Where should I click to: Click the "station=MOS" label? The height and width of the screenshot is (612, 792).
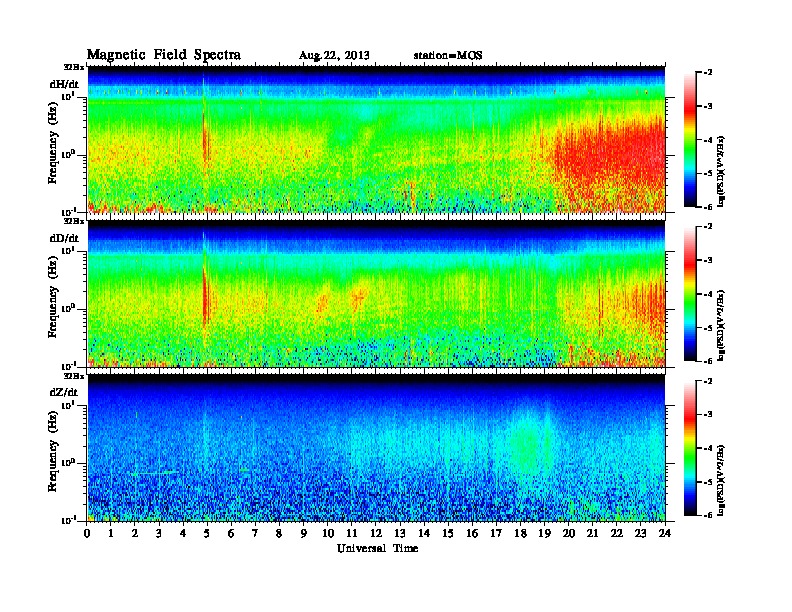click(448, 55)
